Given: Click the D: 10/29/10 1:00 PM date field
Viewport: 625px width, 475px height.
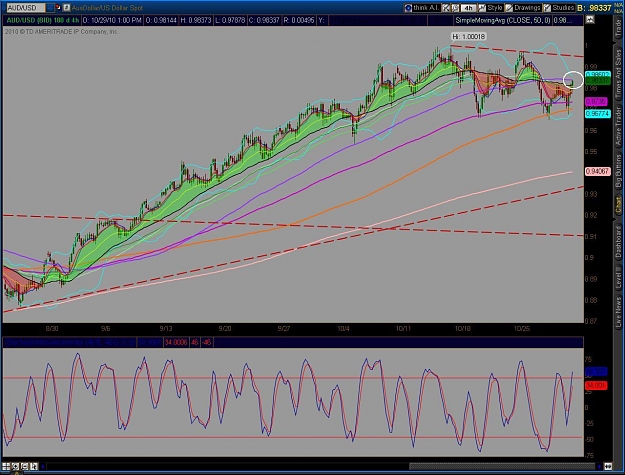Looking at the screenshot, I should 112,20.
